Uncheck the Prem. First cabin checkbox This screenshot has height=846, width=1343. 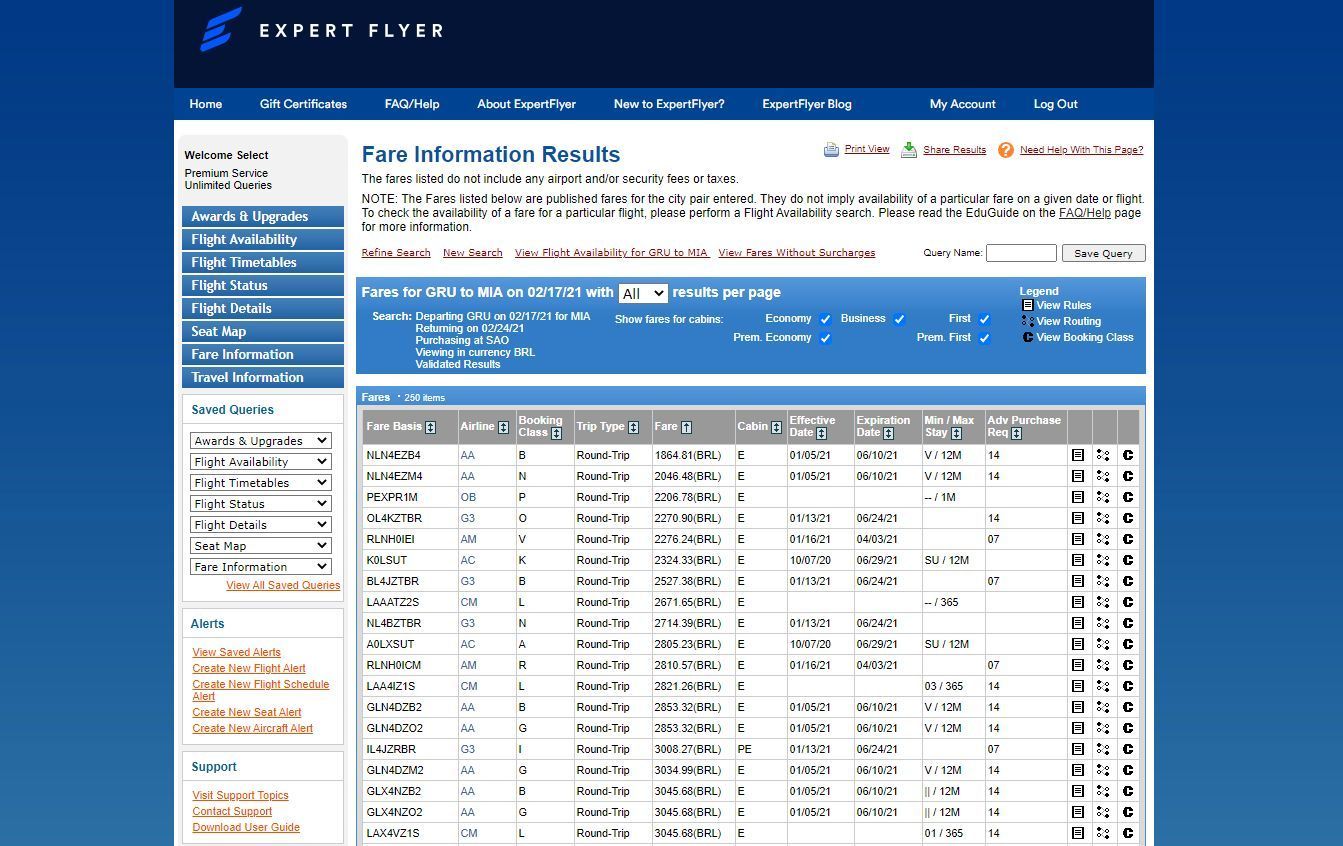pyautogui.click(x=984, y=338)
